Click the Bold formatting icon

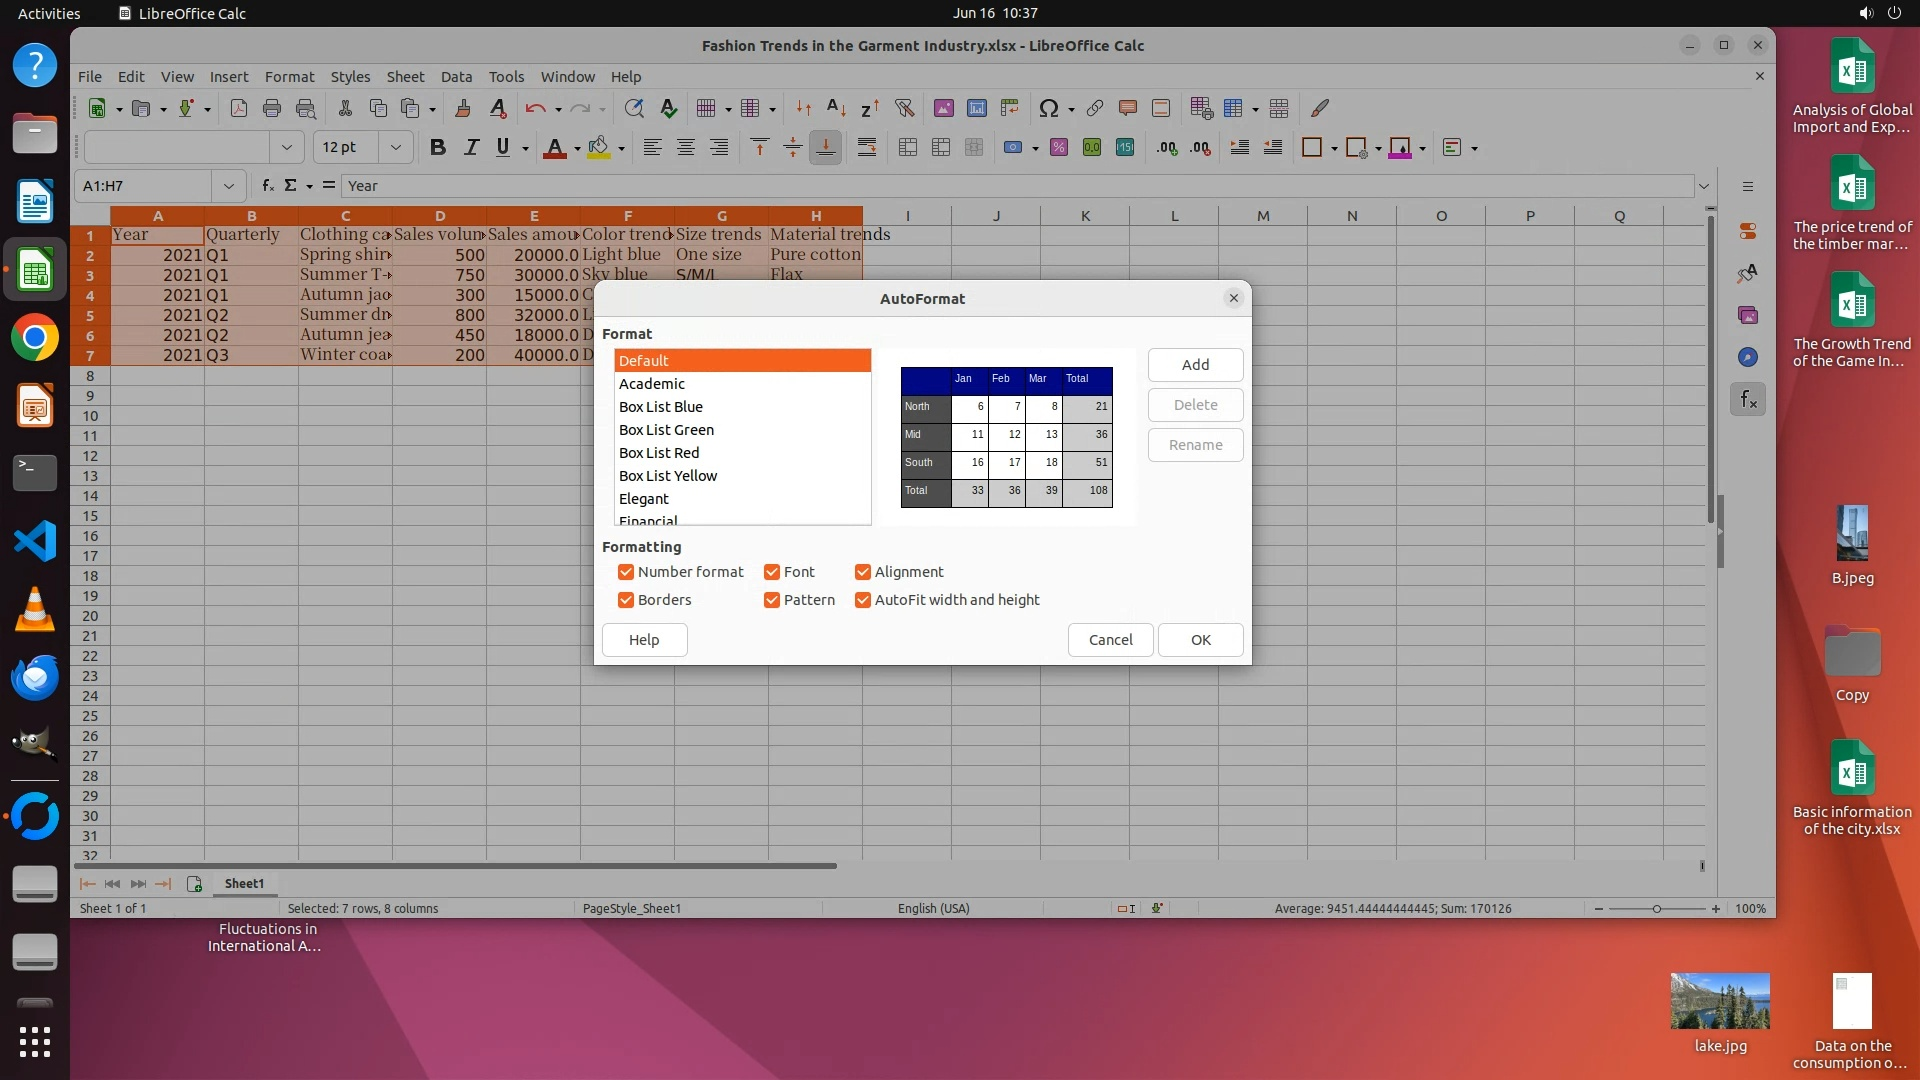(437, 148)
